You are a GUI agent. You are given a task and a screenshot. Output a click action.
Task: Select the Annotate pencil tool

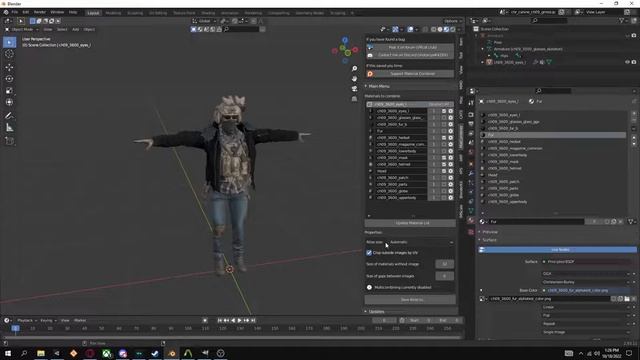tap(9, 116)
